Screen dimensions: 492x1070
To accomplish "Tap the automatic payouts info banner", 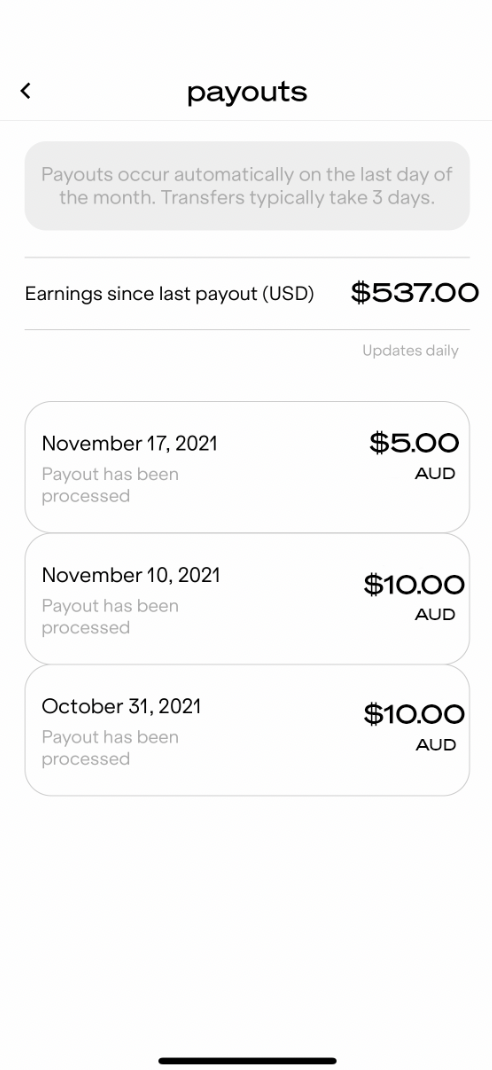I will [247, 186].
